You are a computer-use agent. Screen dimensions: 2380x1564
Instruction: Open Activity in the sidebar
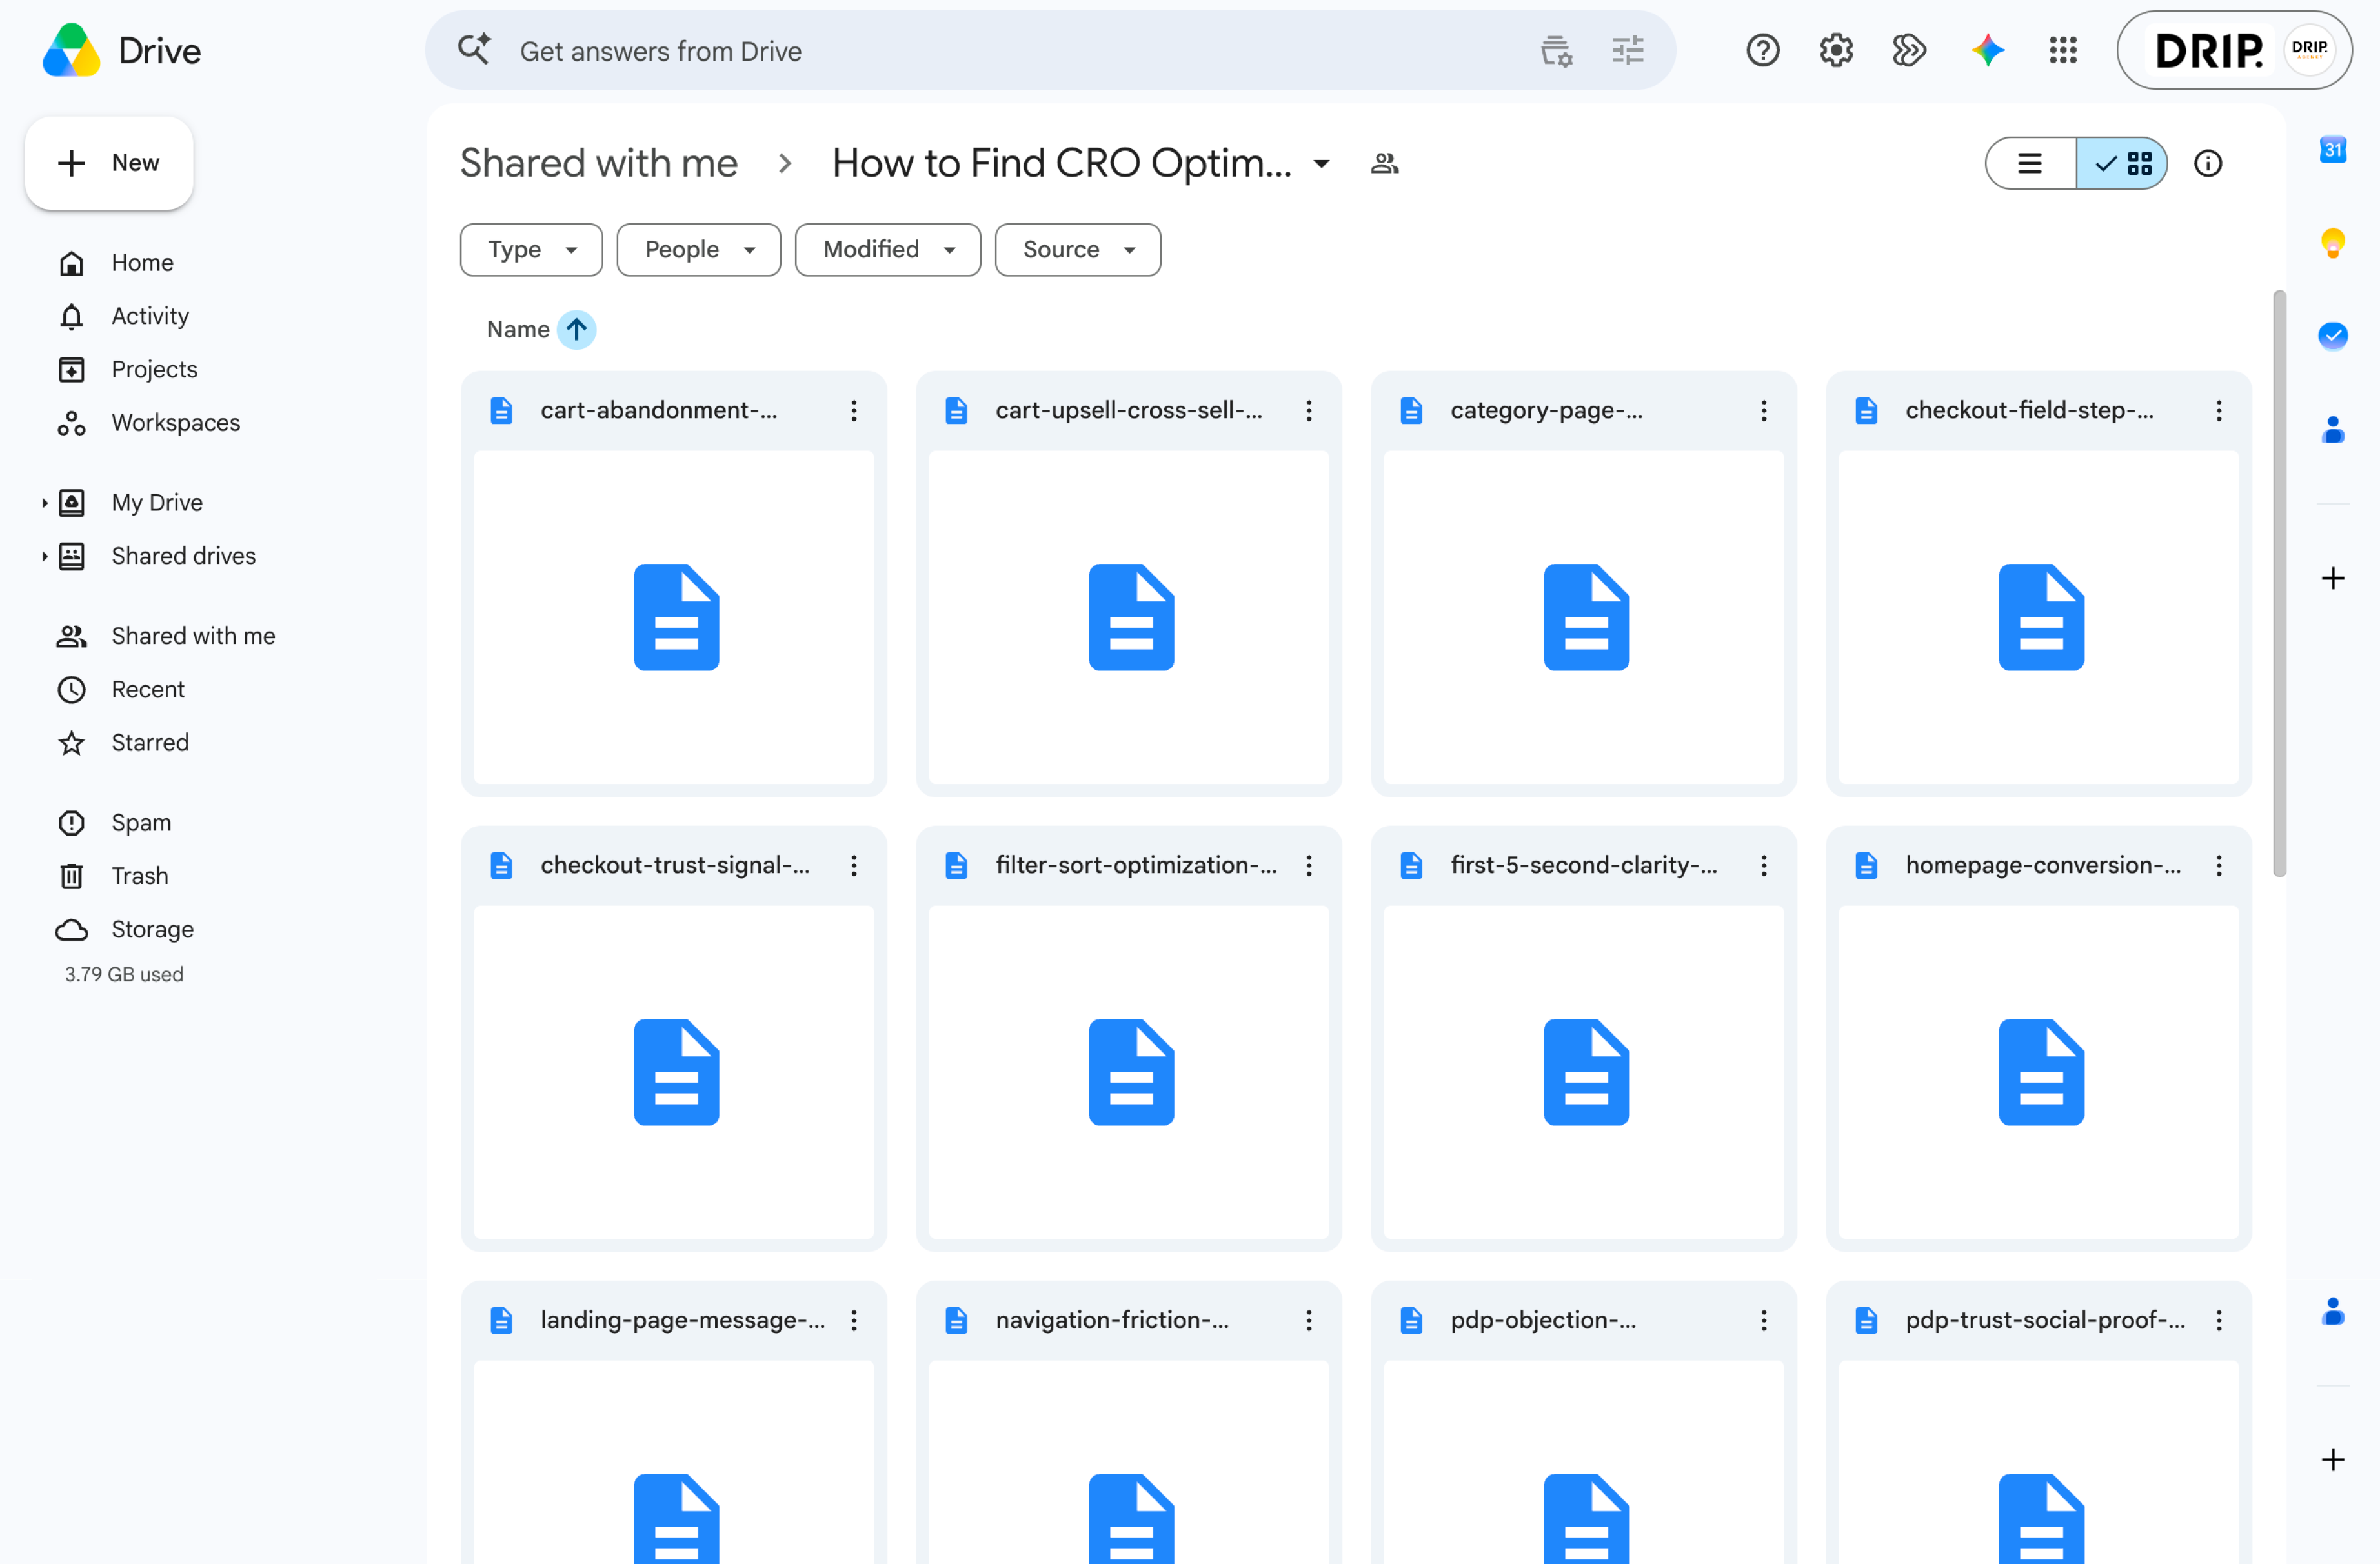(150, 316)
